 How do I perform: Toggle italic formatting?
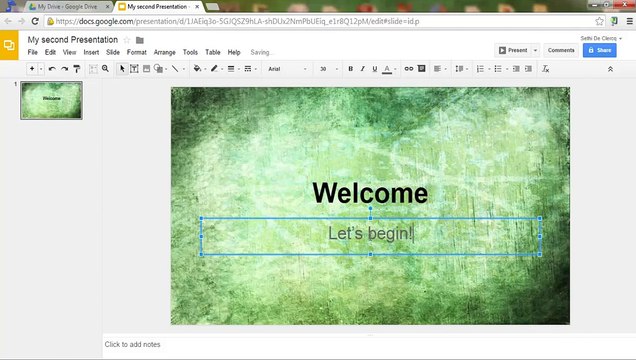[x=363, y=69]
